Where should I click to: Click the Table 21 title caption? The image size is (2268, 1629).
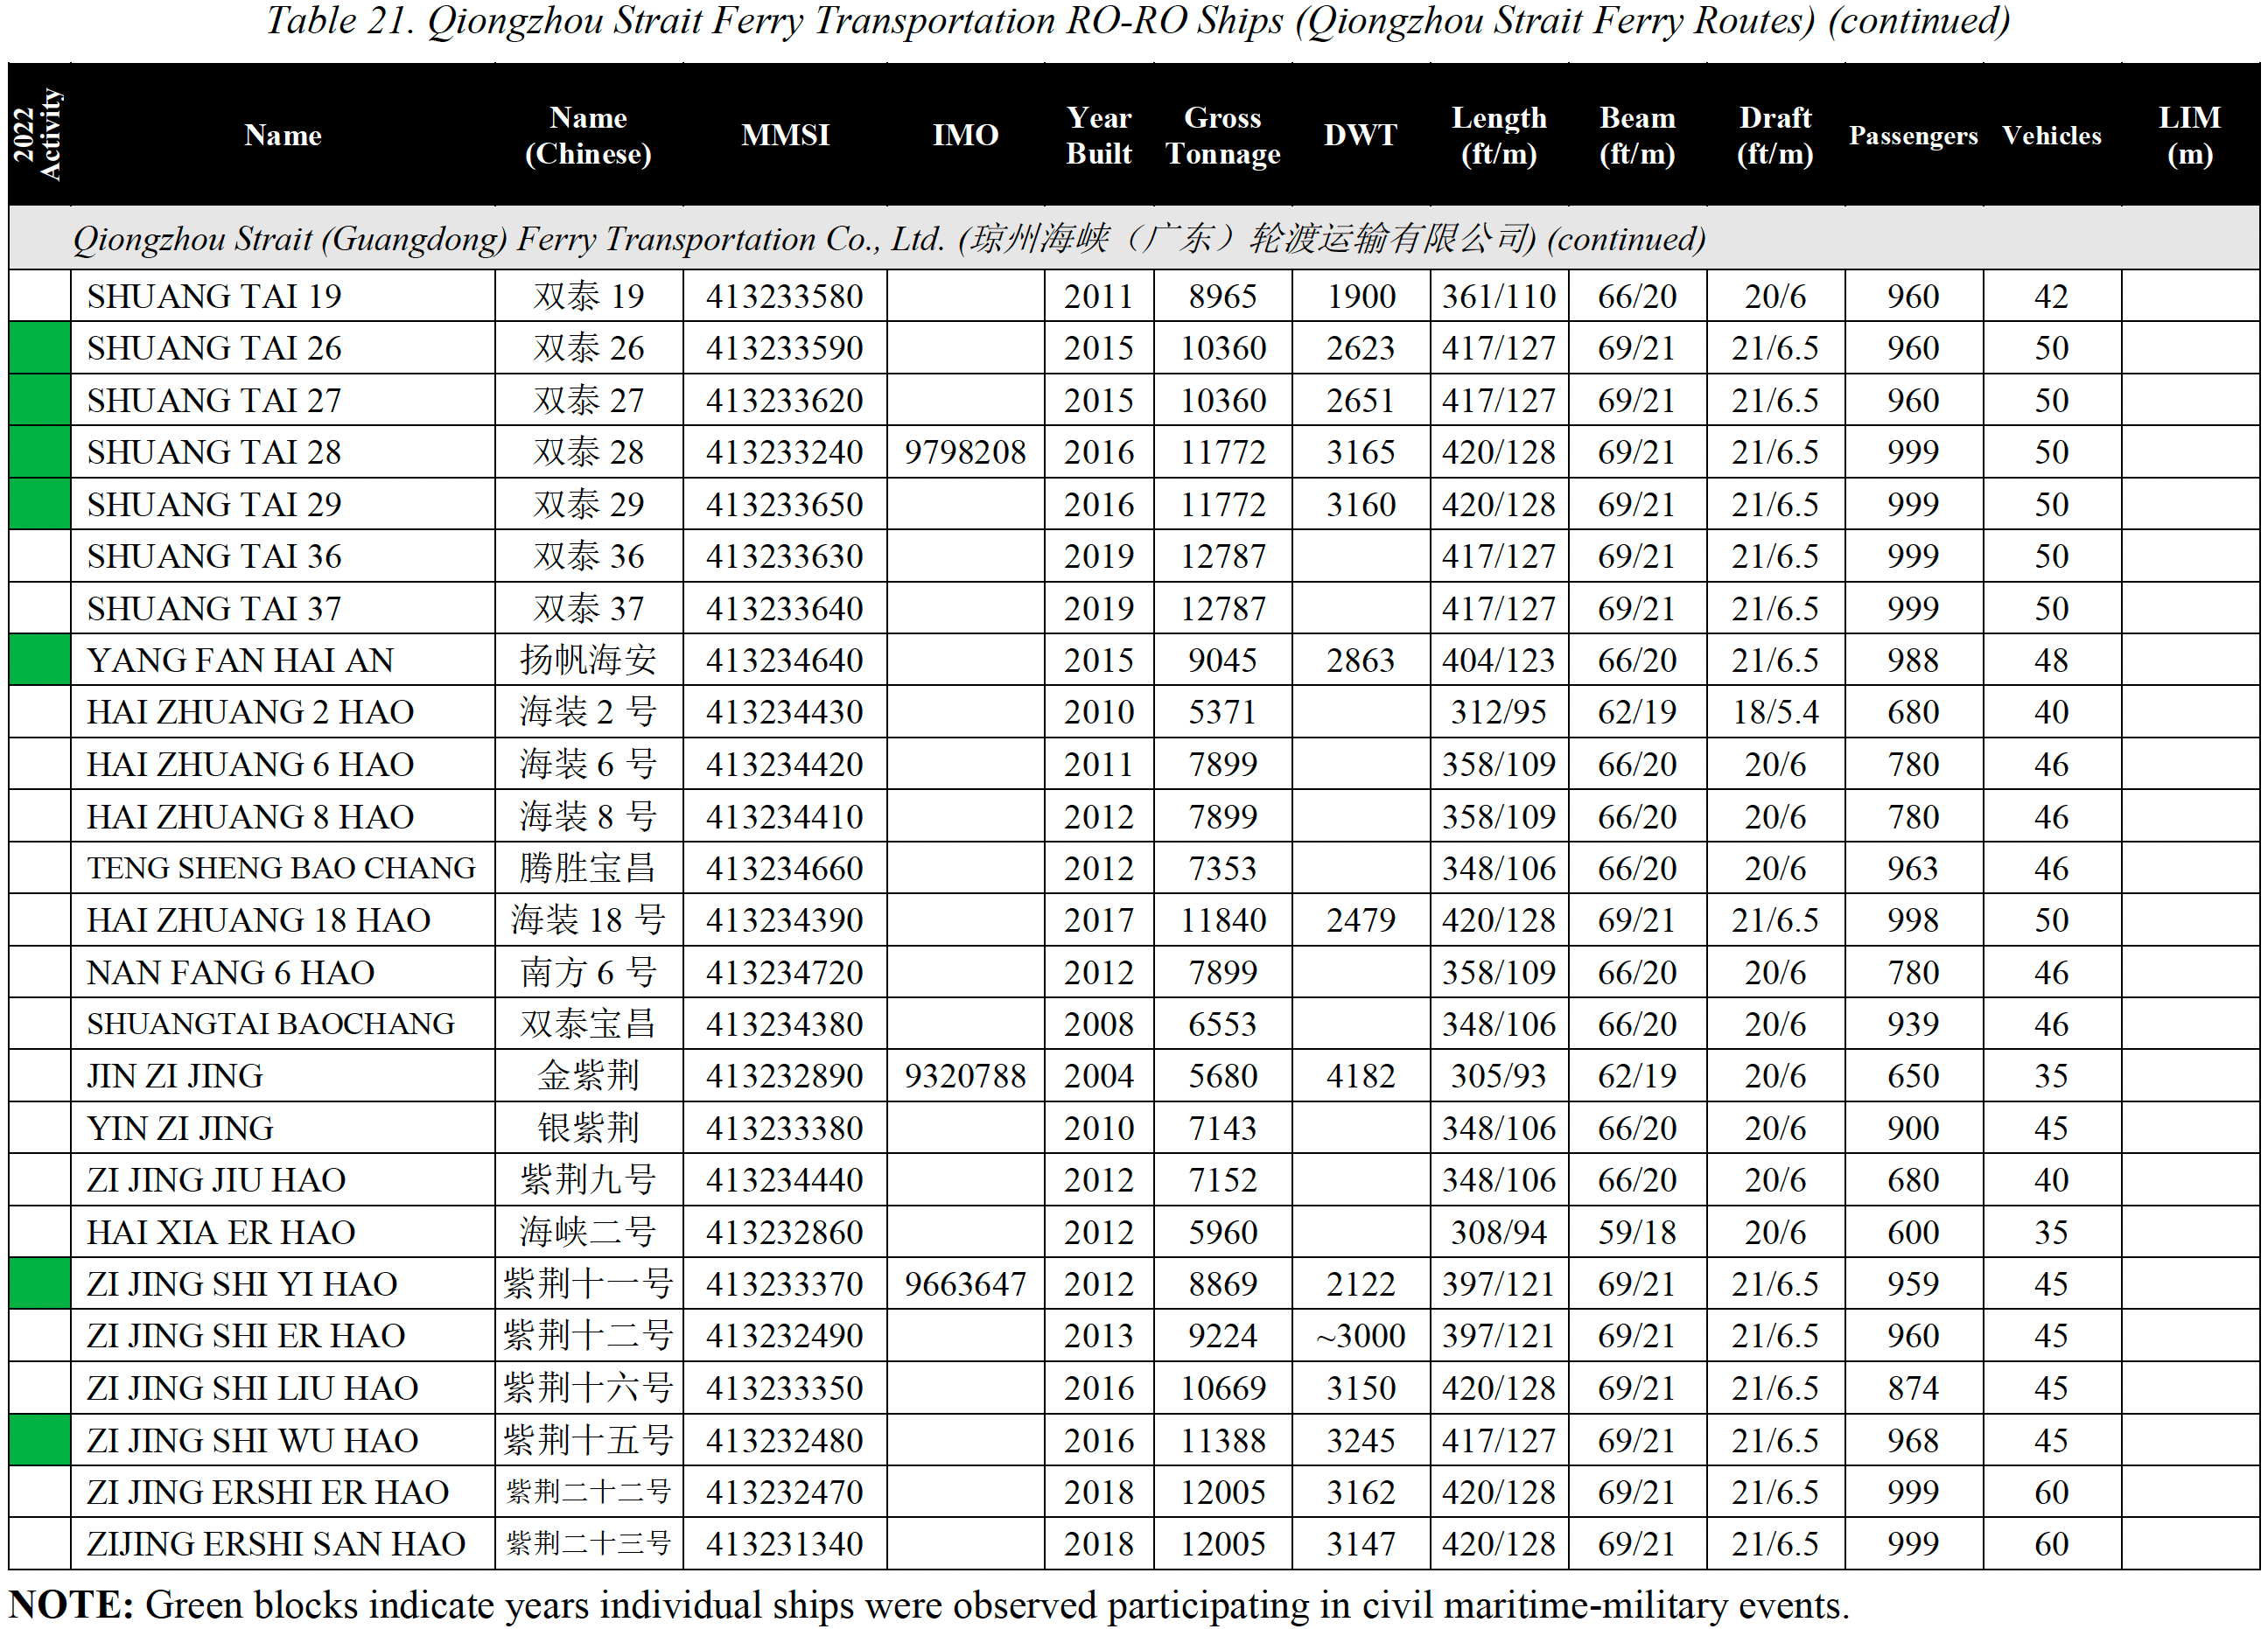[x=1137, y=21]
